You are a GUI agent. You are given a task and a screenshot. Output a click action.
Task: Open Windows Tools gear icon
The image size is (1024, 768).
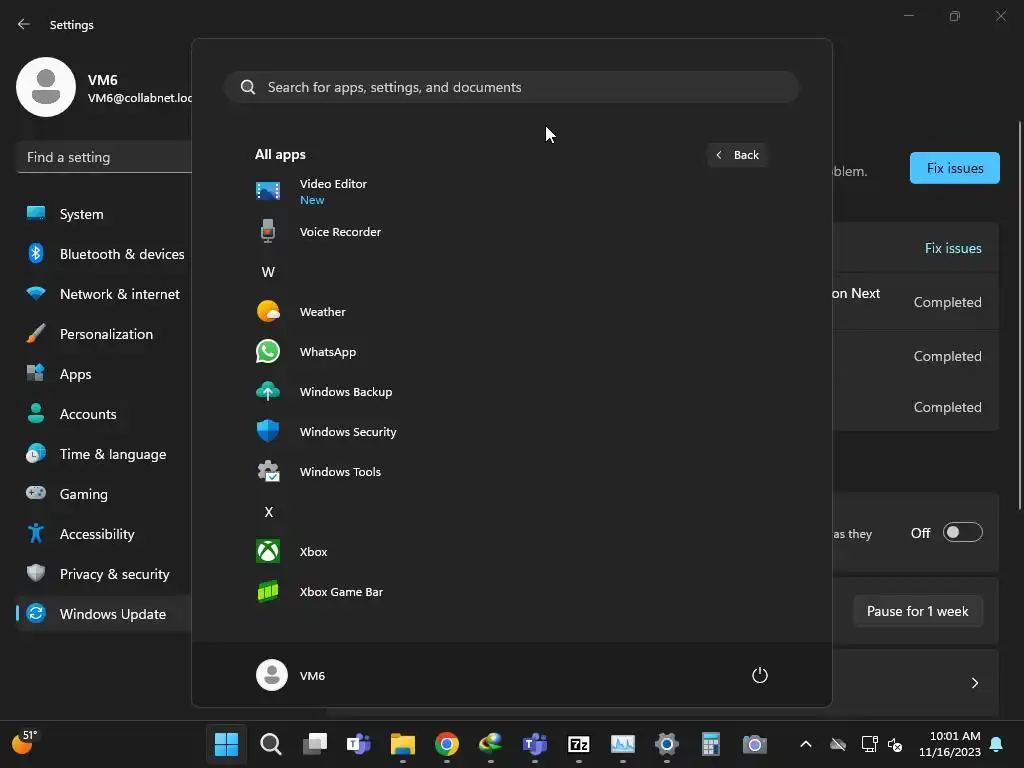pos(268,471)
